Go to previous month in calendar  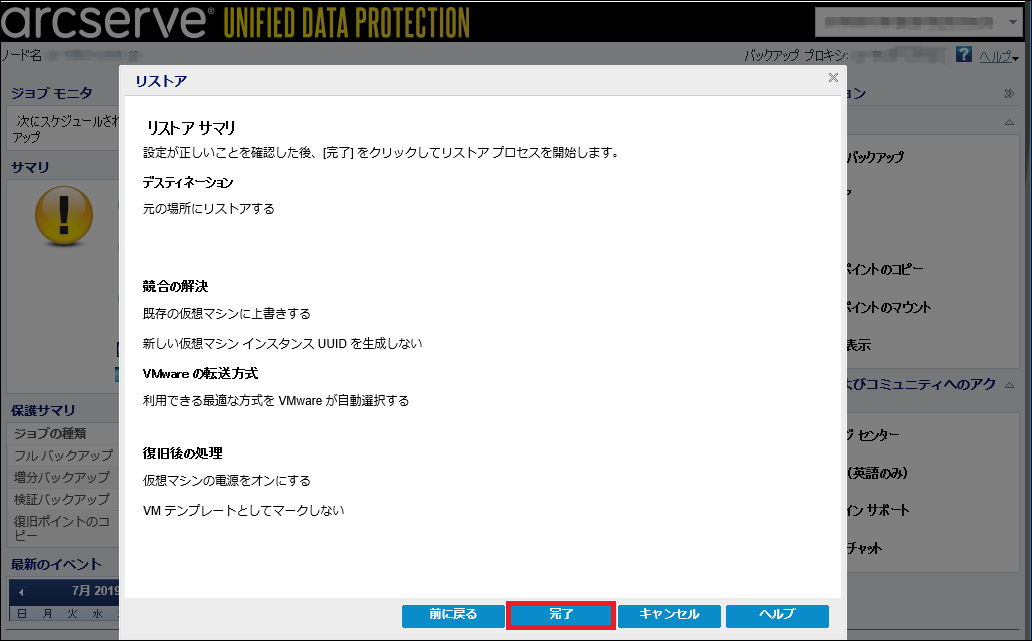coord(21,592)
